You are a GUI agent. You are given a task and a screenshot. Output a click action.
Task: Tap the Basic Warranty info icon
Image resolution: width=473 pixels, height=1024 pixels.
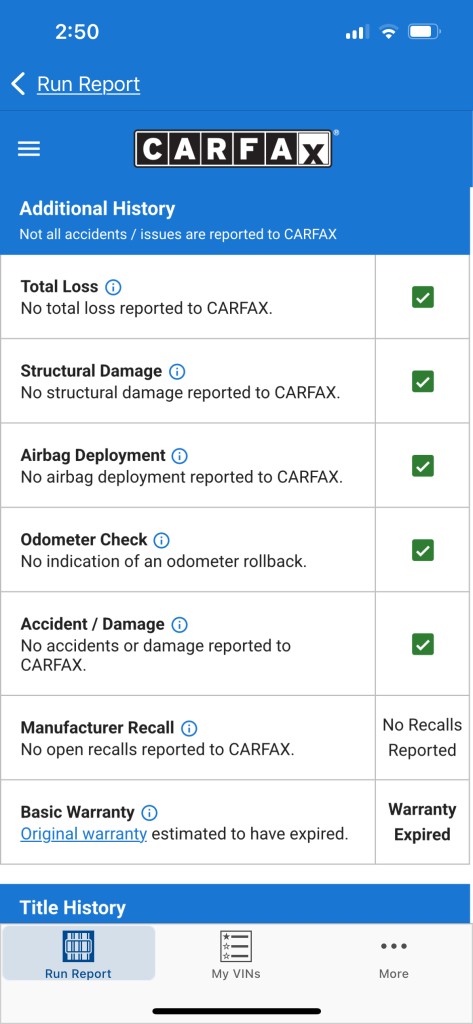click(x=150, y=813)
